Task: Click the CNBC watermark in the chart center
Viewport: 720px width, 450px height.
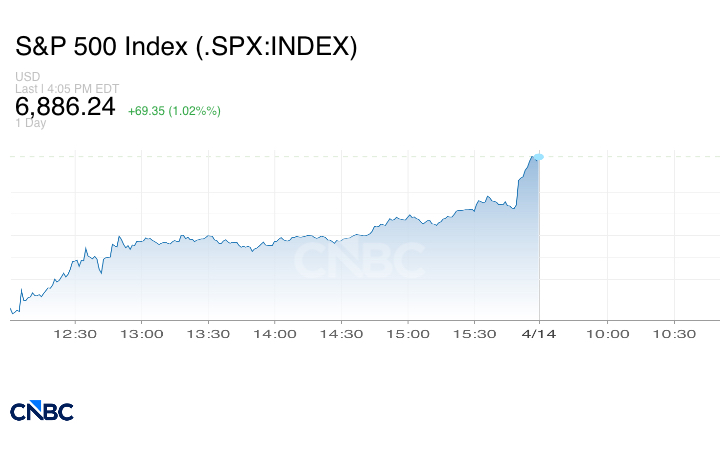Action: coord(358,262)
